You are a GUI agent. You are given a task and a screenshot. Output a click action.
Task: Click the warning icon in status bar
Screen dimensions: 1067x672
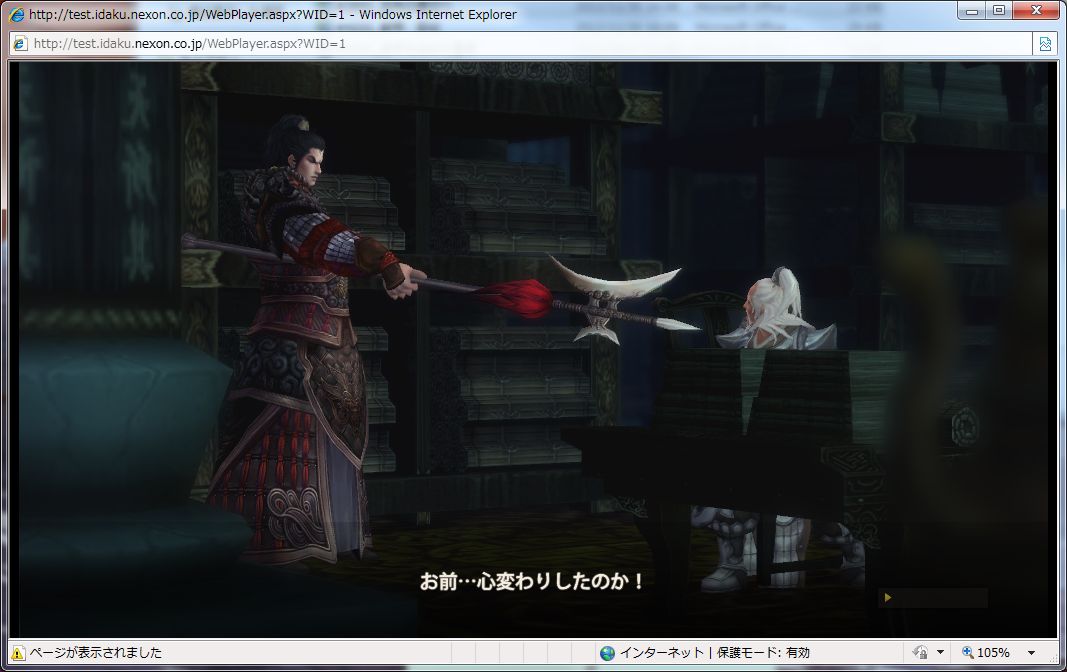point(18,653)
